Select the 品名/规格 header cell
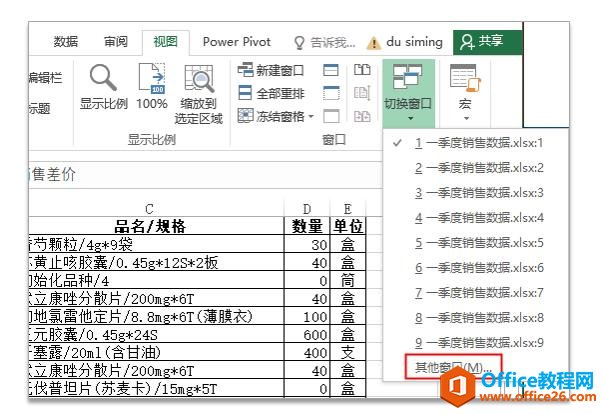The width and height of the screenshot is (603, 414). coord(150,226)
